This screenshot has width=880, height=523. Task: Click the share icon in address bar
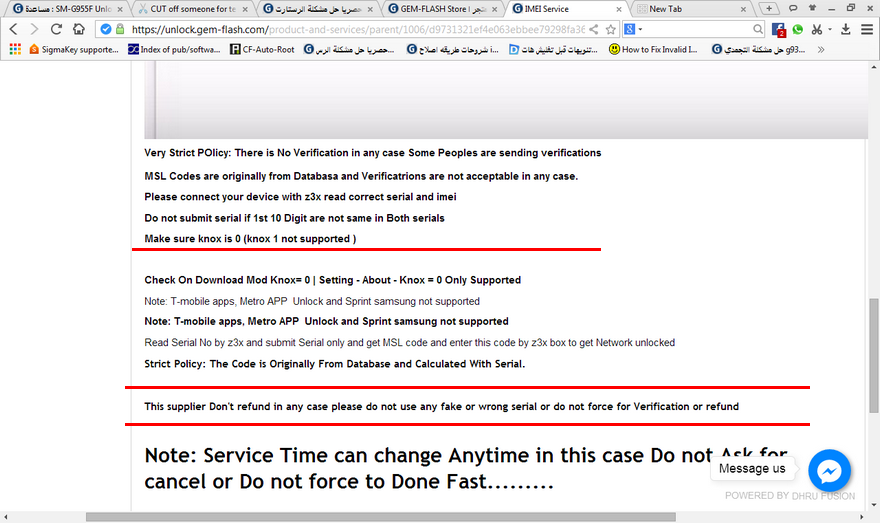(x=594, y=29)
